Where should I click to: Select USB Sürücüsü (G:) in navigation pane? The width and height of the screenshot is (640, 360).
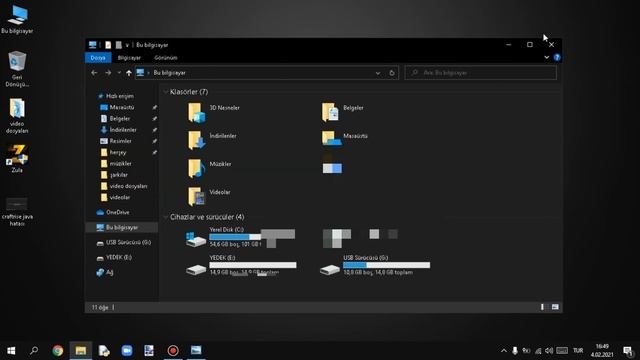click(x=128, y=242)
